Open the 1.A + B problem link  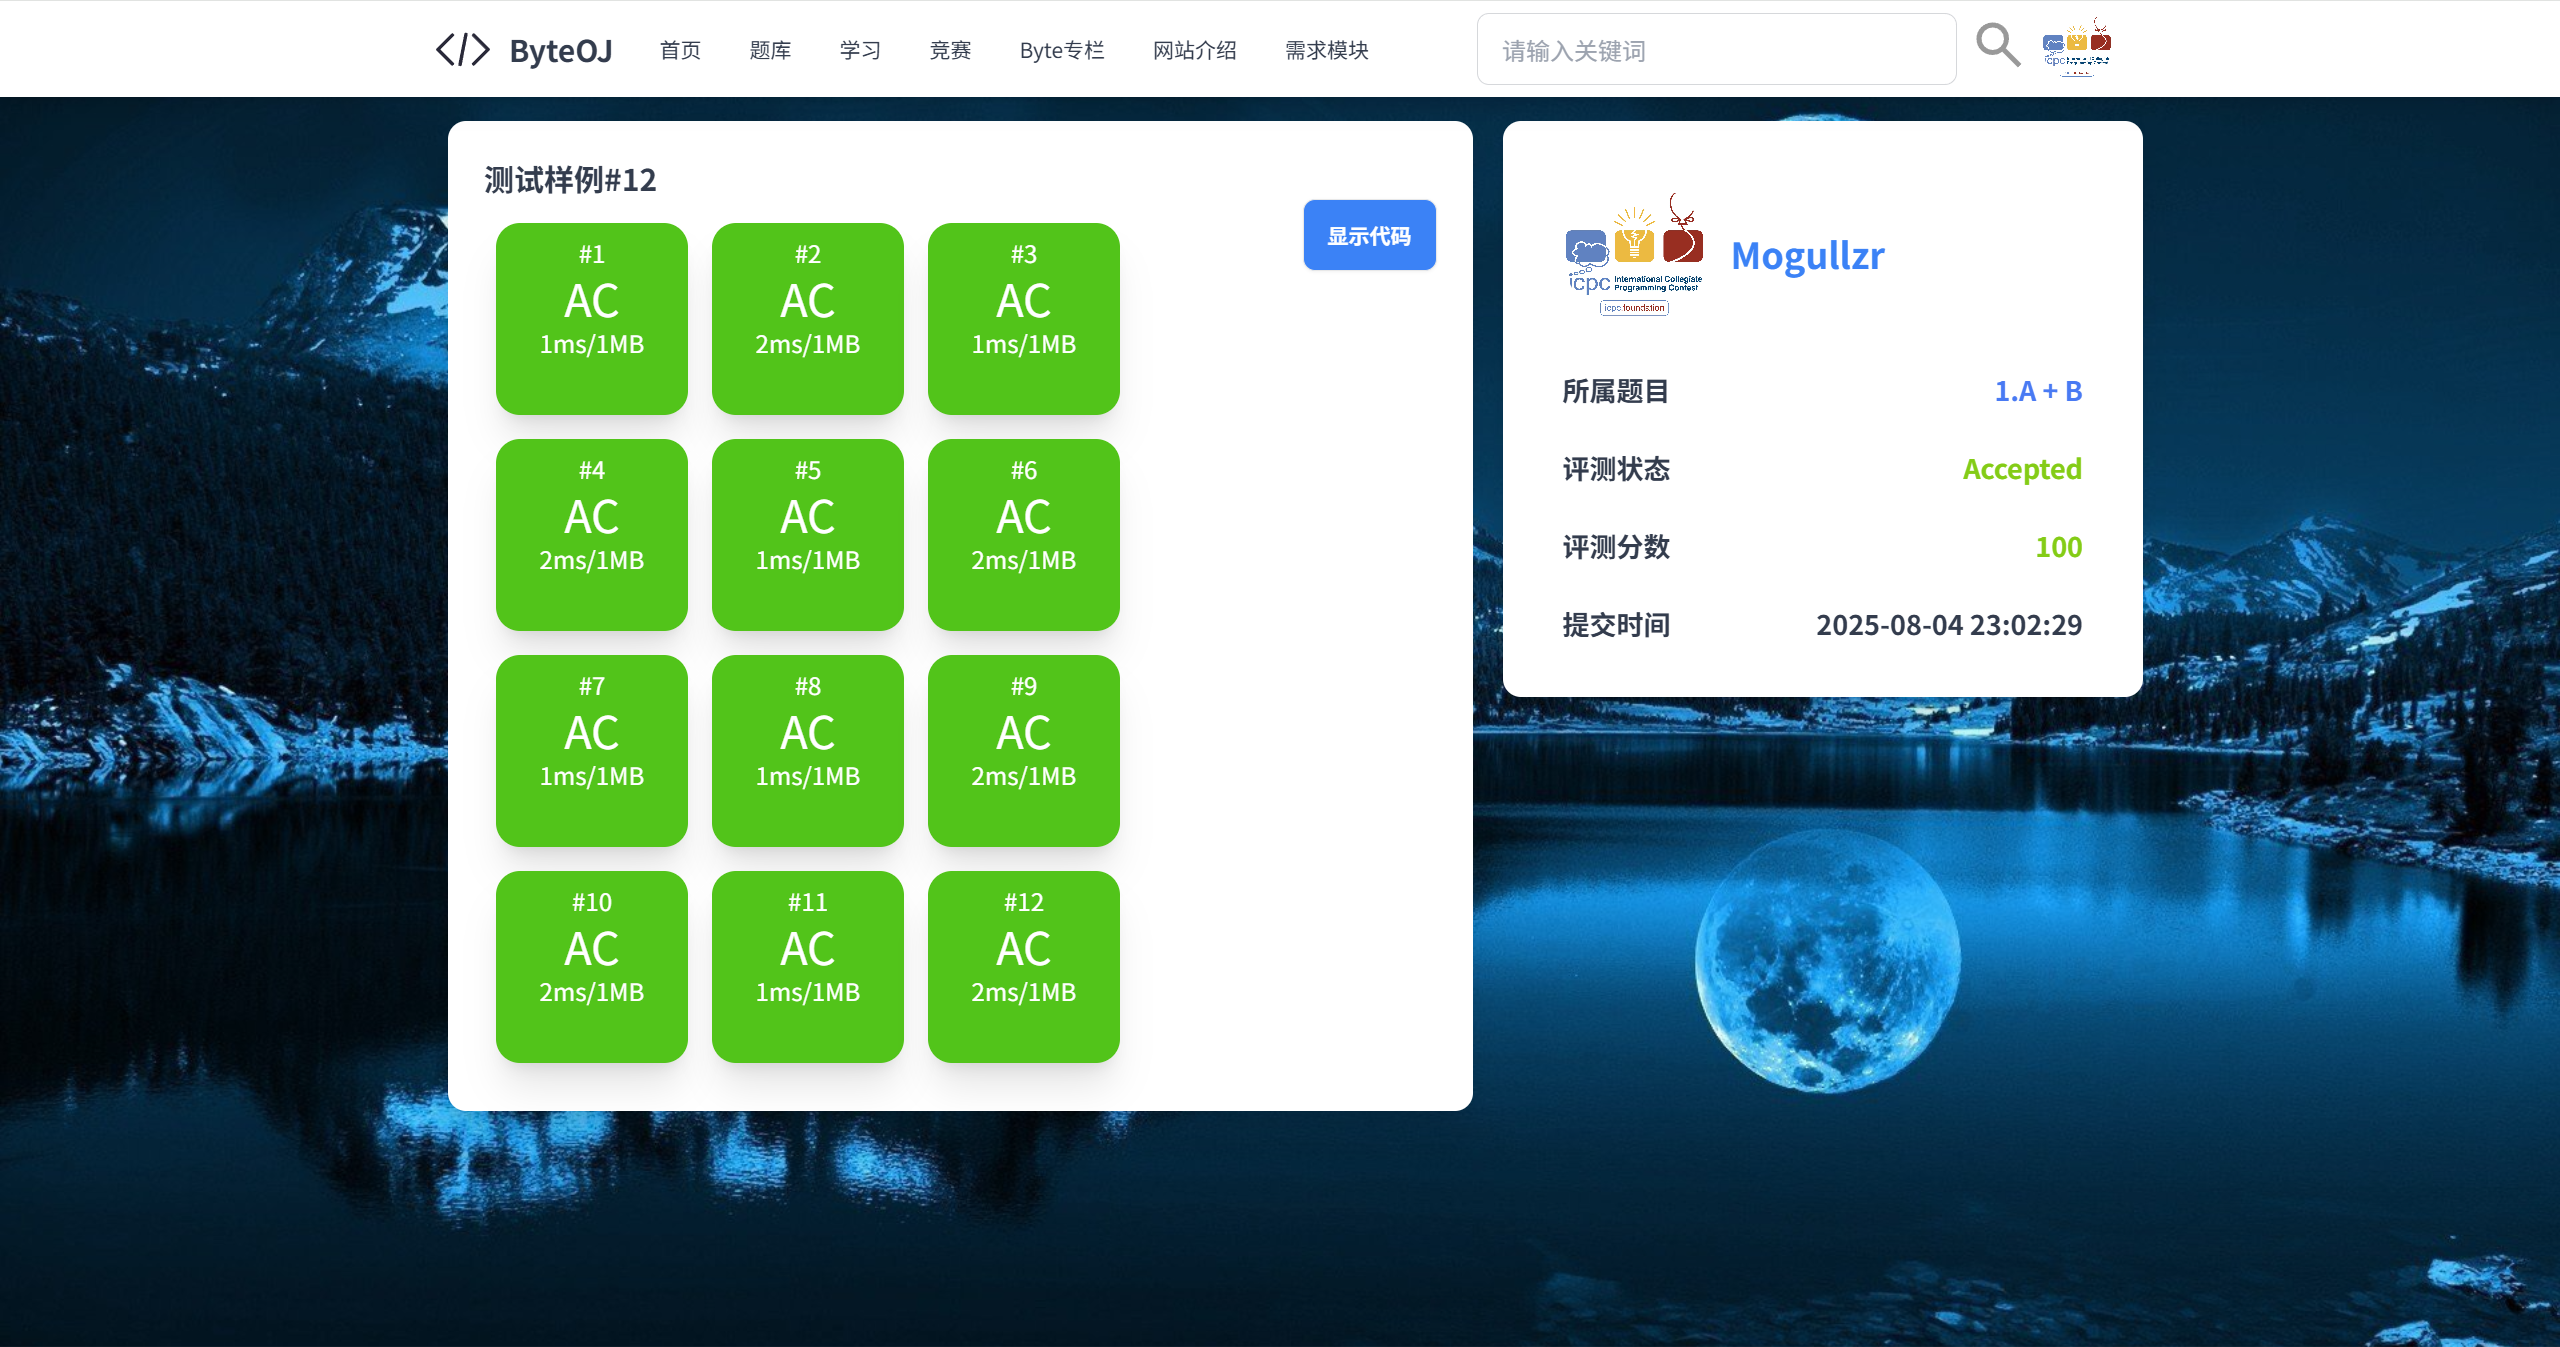tap(2037, 391)
